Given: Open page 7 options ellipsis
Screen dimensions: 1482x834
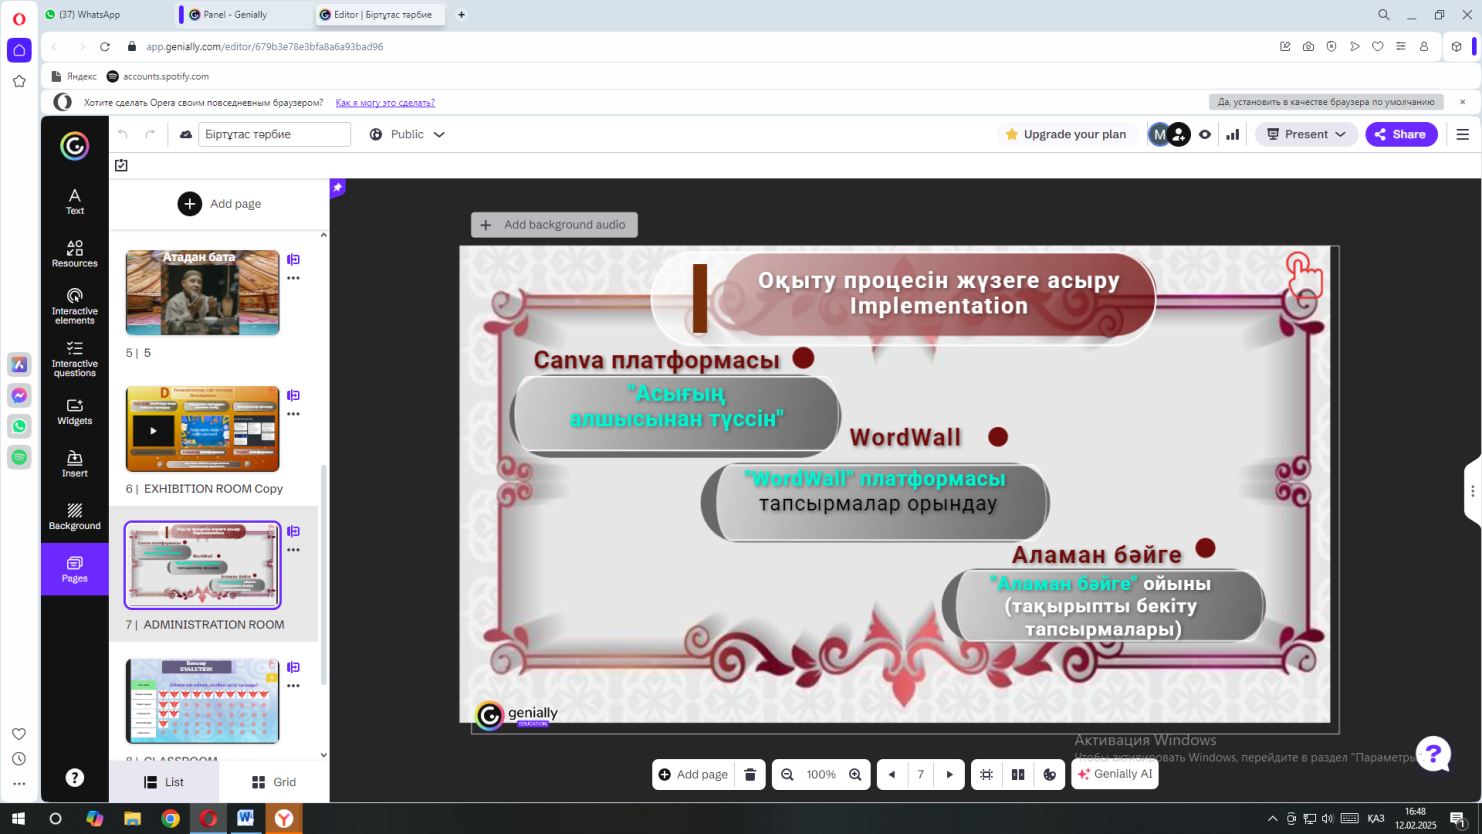Looking at the screenshot, I should pyautogui.click(x=293, y=550).
